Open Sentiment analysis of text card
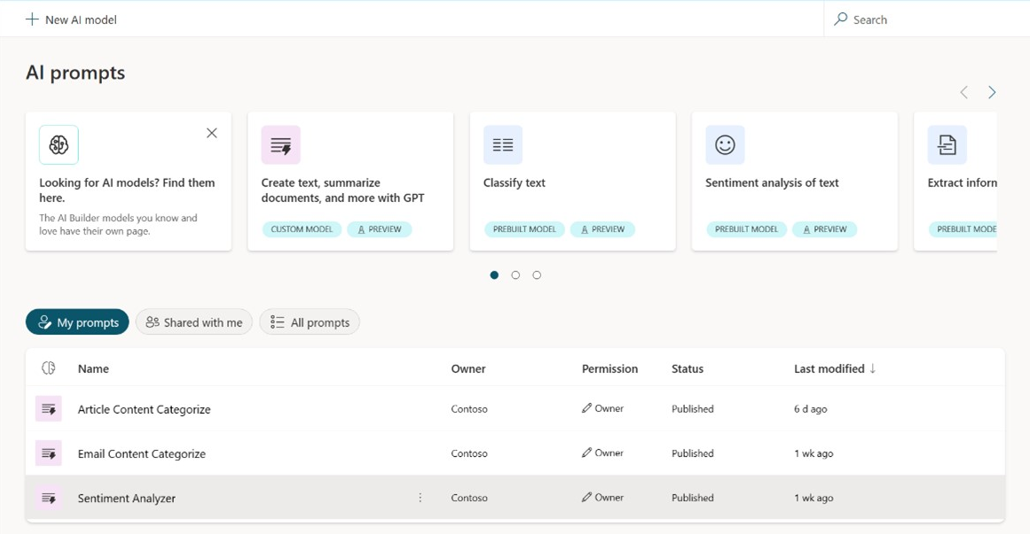This screenshot has width=1031, height=534. 795,182
